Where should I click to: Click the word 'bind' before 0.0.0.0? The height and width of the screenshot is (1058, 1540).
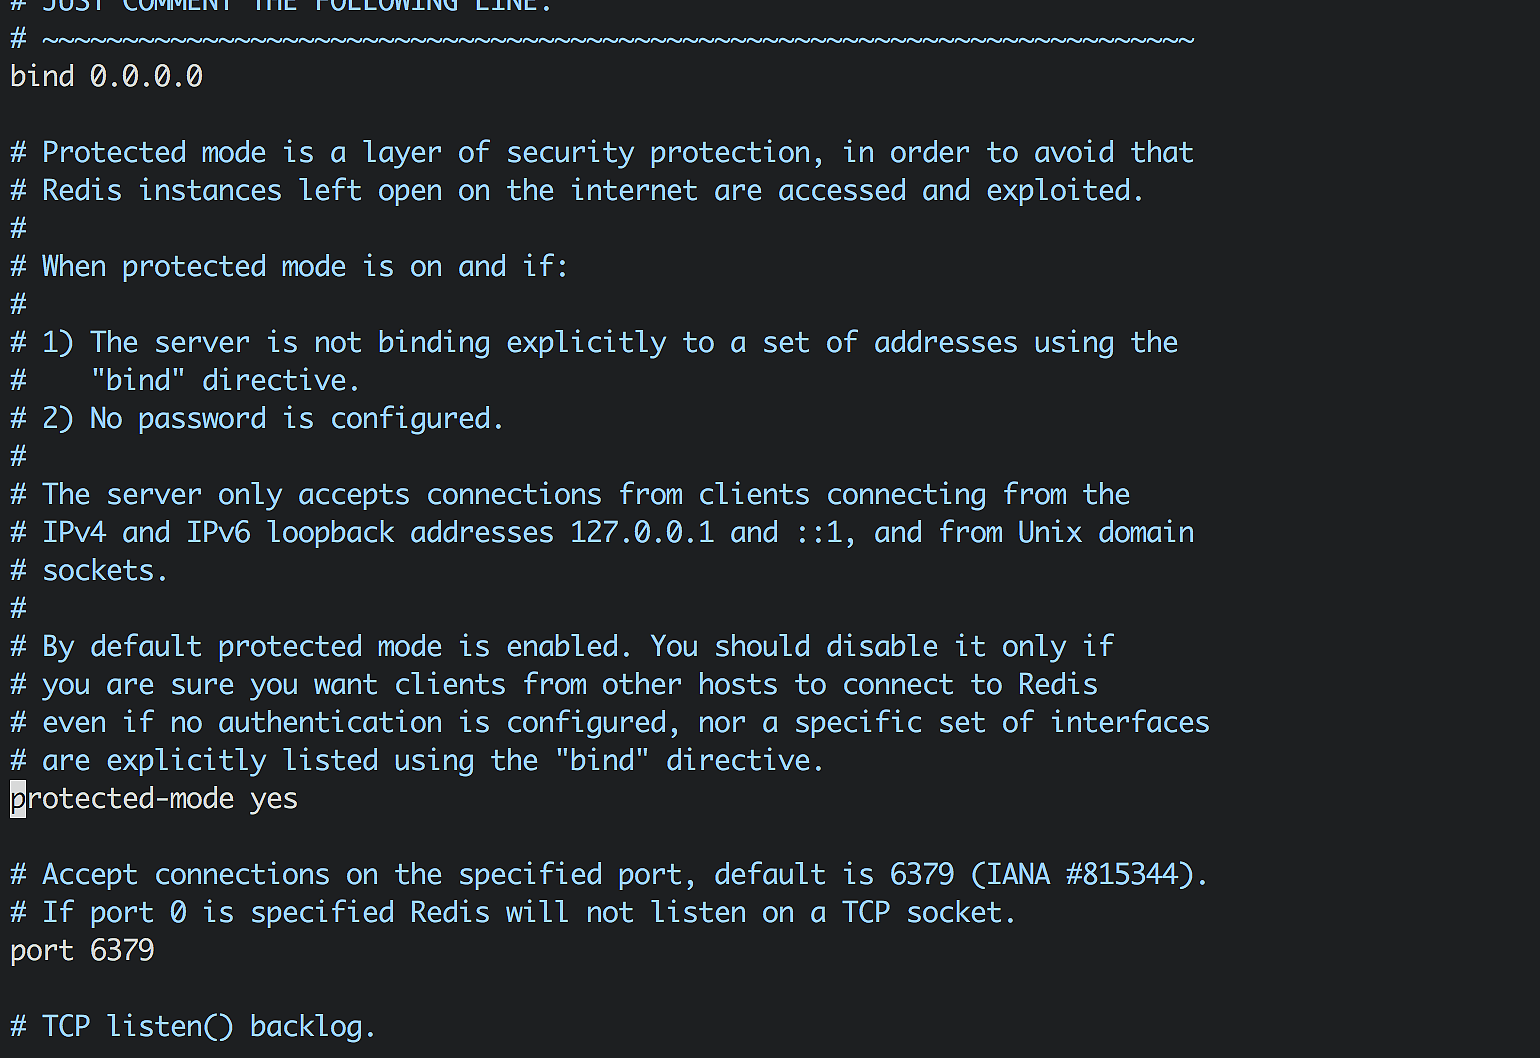point(42,77)
